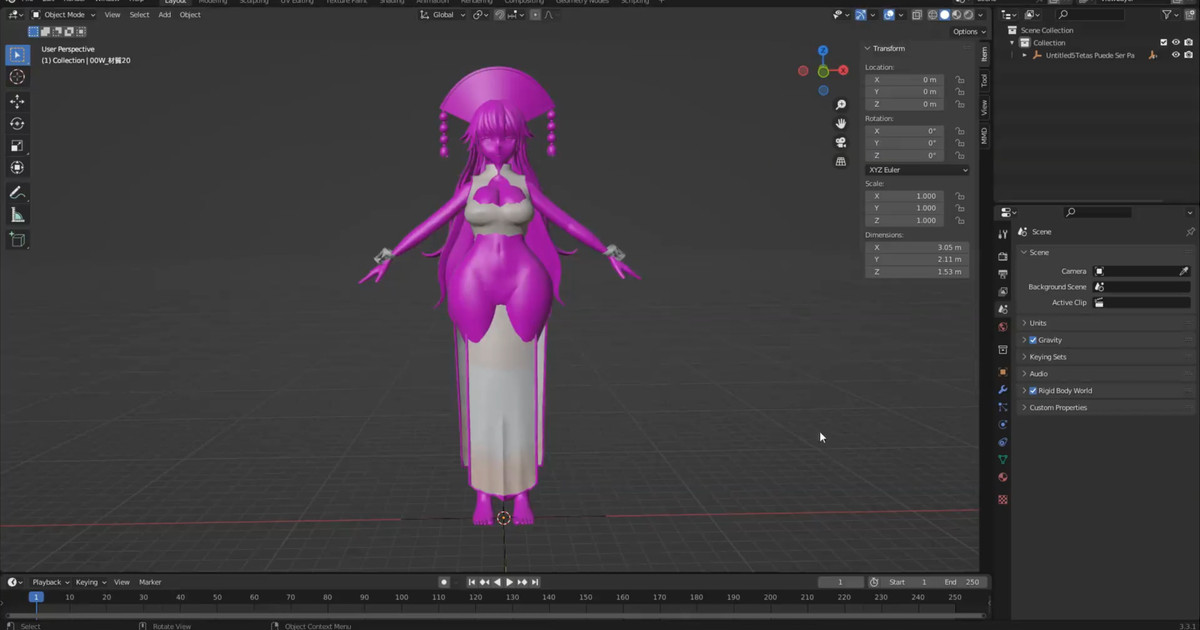Open World properties tab icon

tap(1003, 327)
